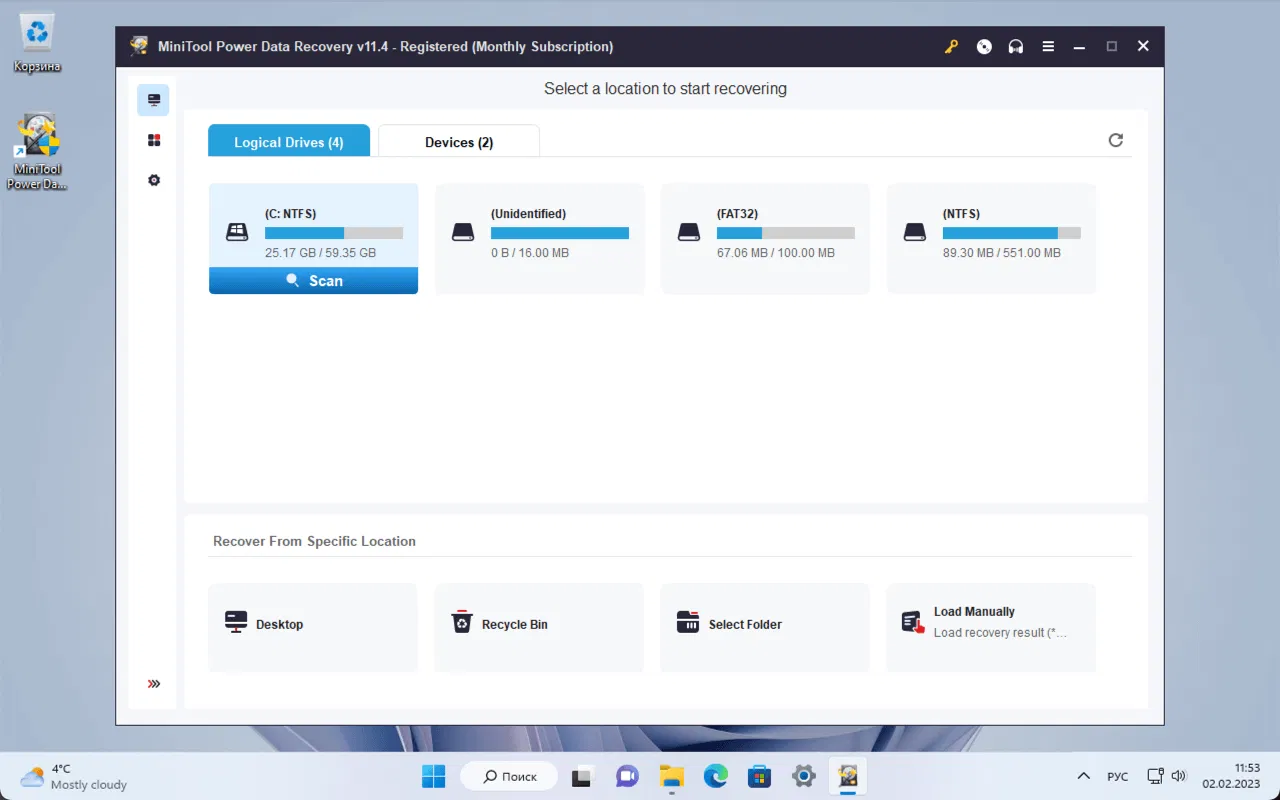Click the text '0 B / 16.00 MB'
1280x800 pixels.
530,253
